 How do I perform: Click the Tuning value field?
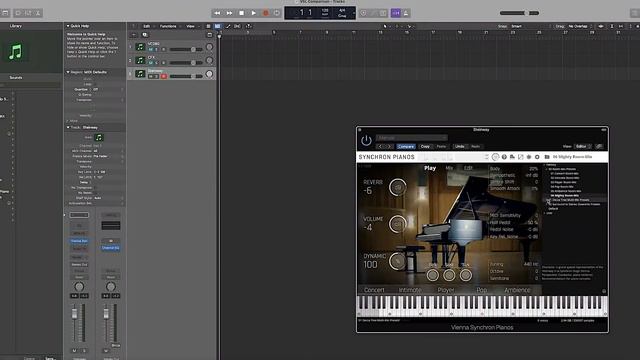pos(531,264)
